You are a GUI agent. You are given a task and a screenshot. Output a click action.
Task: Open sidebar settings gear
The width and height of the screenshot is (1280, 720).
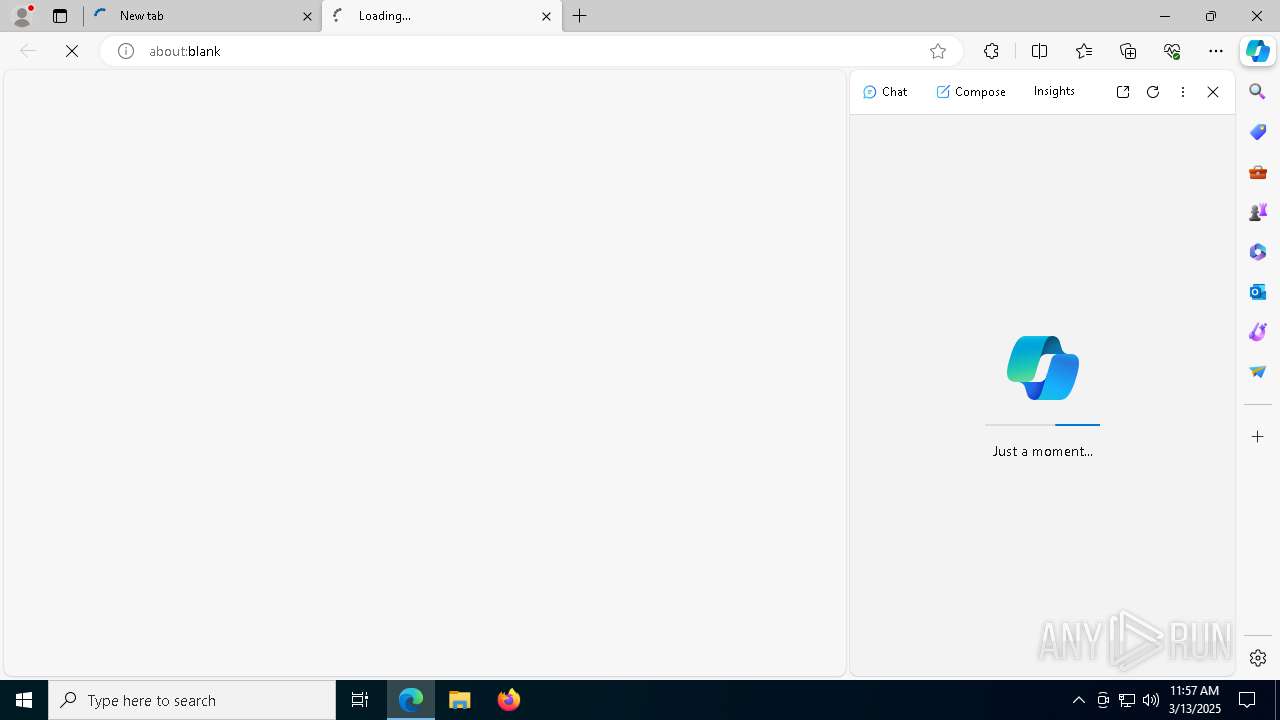tap(1258, 658)
